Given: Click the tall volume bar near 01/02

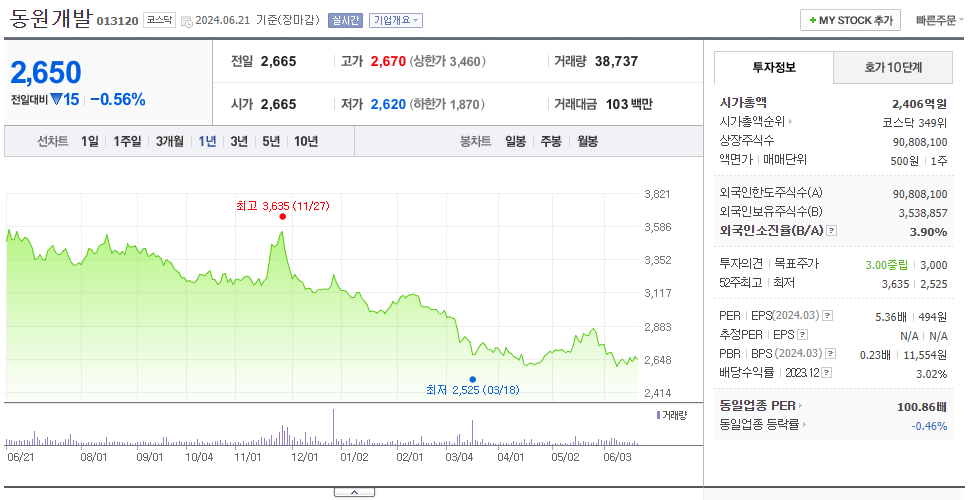Looking at the screenshot, I should click(x=333, y=427).
